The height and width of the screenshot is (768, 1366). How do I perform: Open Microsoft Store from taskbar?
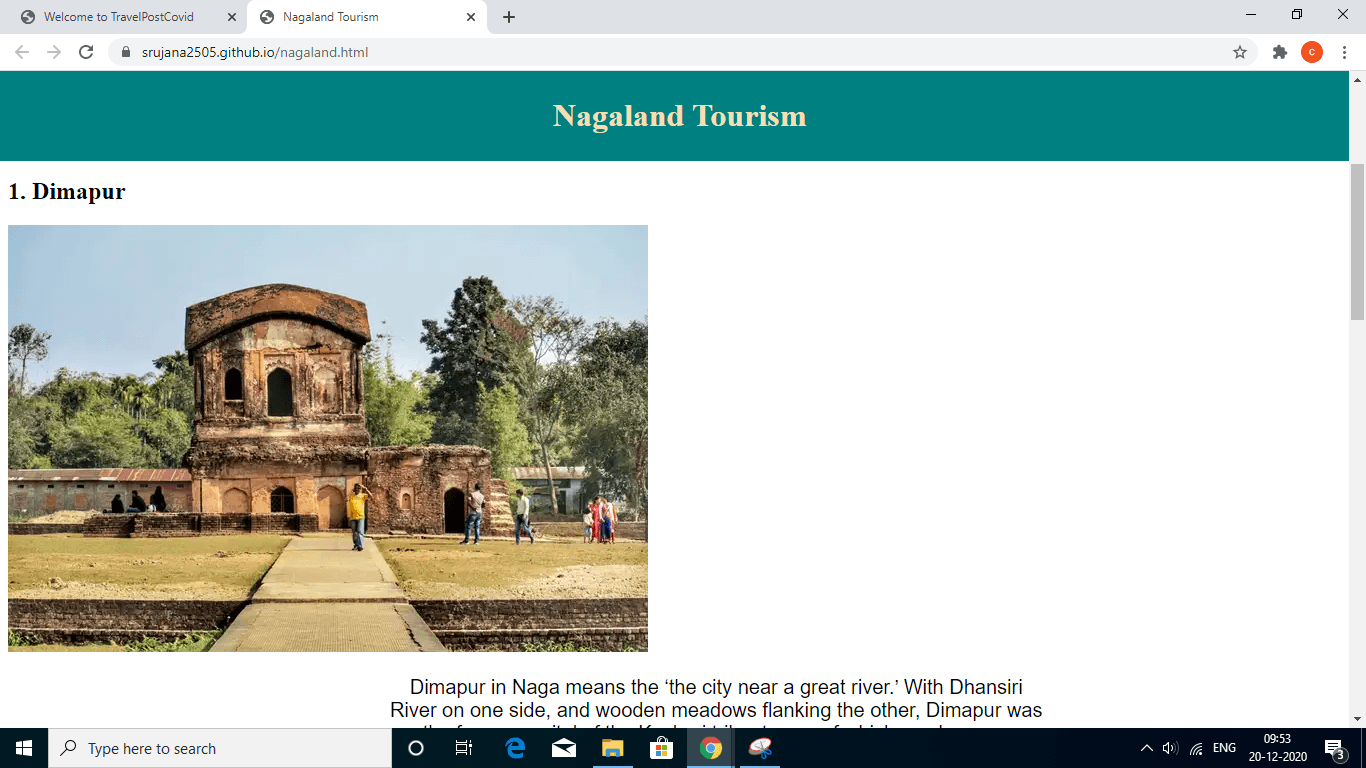(662, 748)
